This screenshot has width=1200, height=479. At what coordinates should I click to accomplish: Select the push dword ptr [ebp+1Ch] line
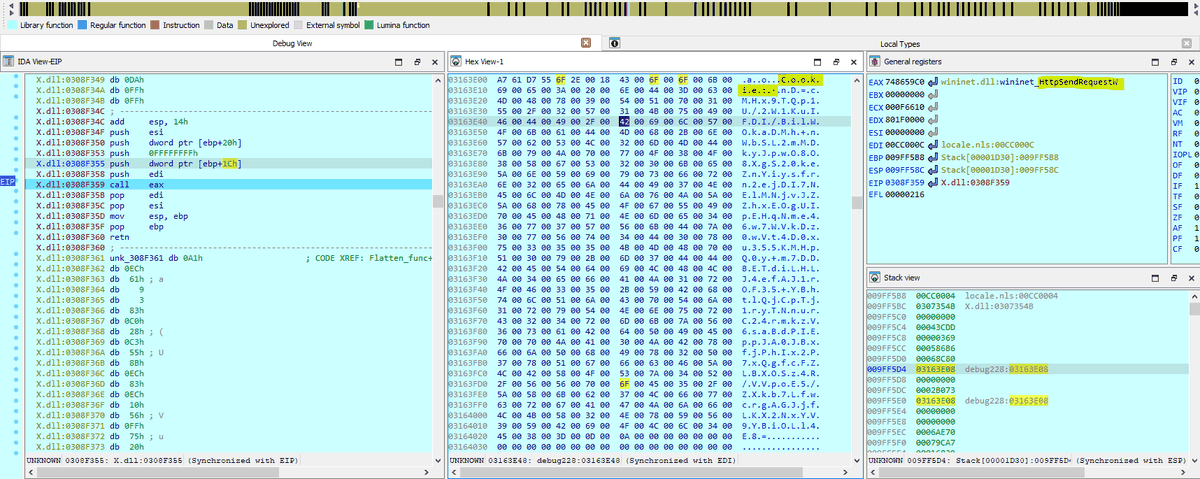[x=229, y=163]
